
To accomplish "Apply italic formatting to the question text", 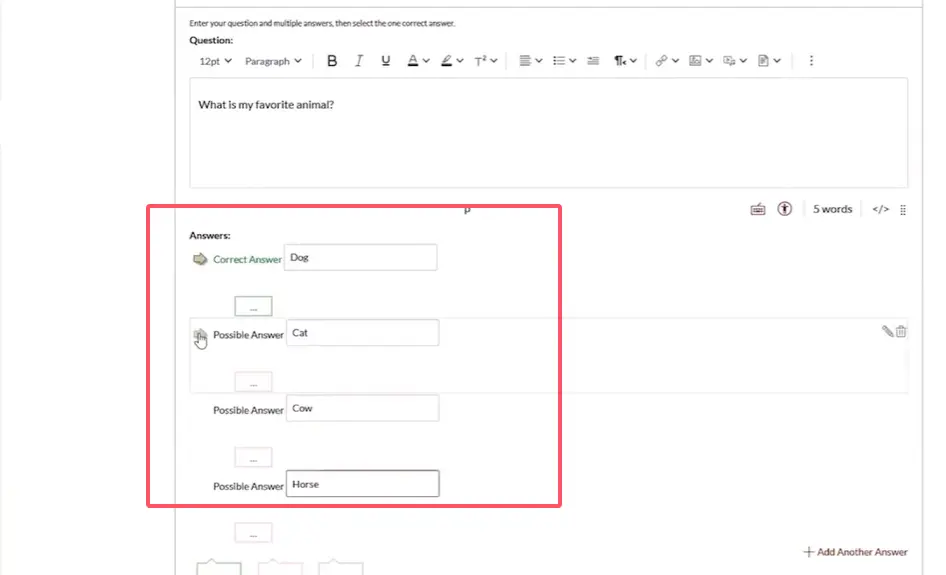I will click(359, 61).
